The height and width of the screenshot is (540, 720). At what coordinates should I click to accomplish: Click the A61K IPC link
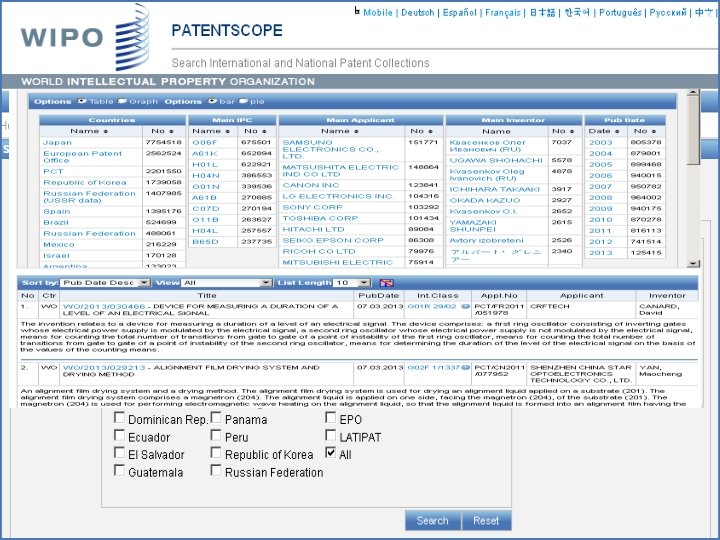(205, 154)
